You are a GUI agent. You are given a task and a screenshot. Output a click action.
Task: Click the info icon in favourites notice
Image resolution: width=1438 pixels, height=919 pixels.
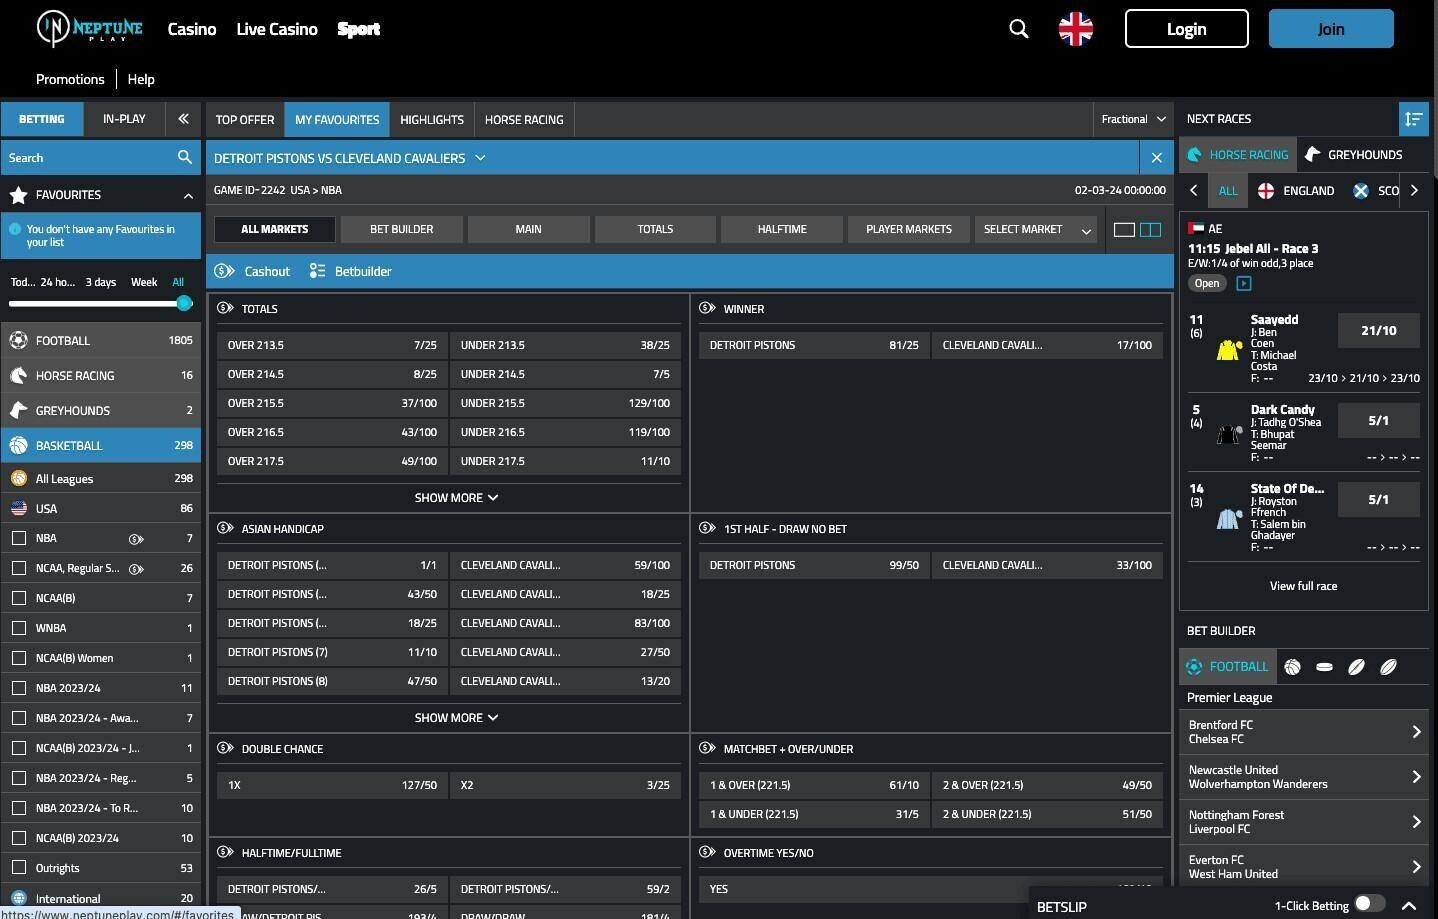coord(15,229)
